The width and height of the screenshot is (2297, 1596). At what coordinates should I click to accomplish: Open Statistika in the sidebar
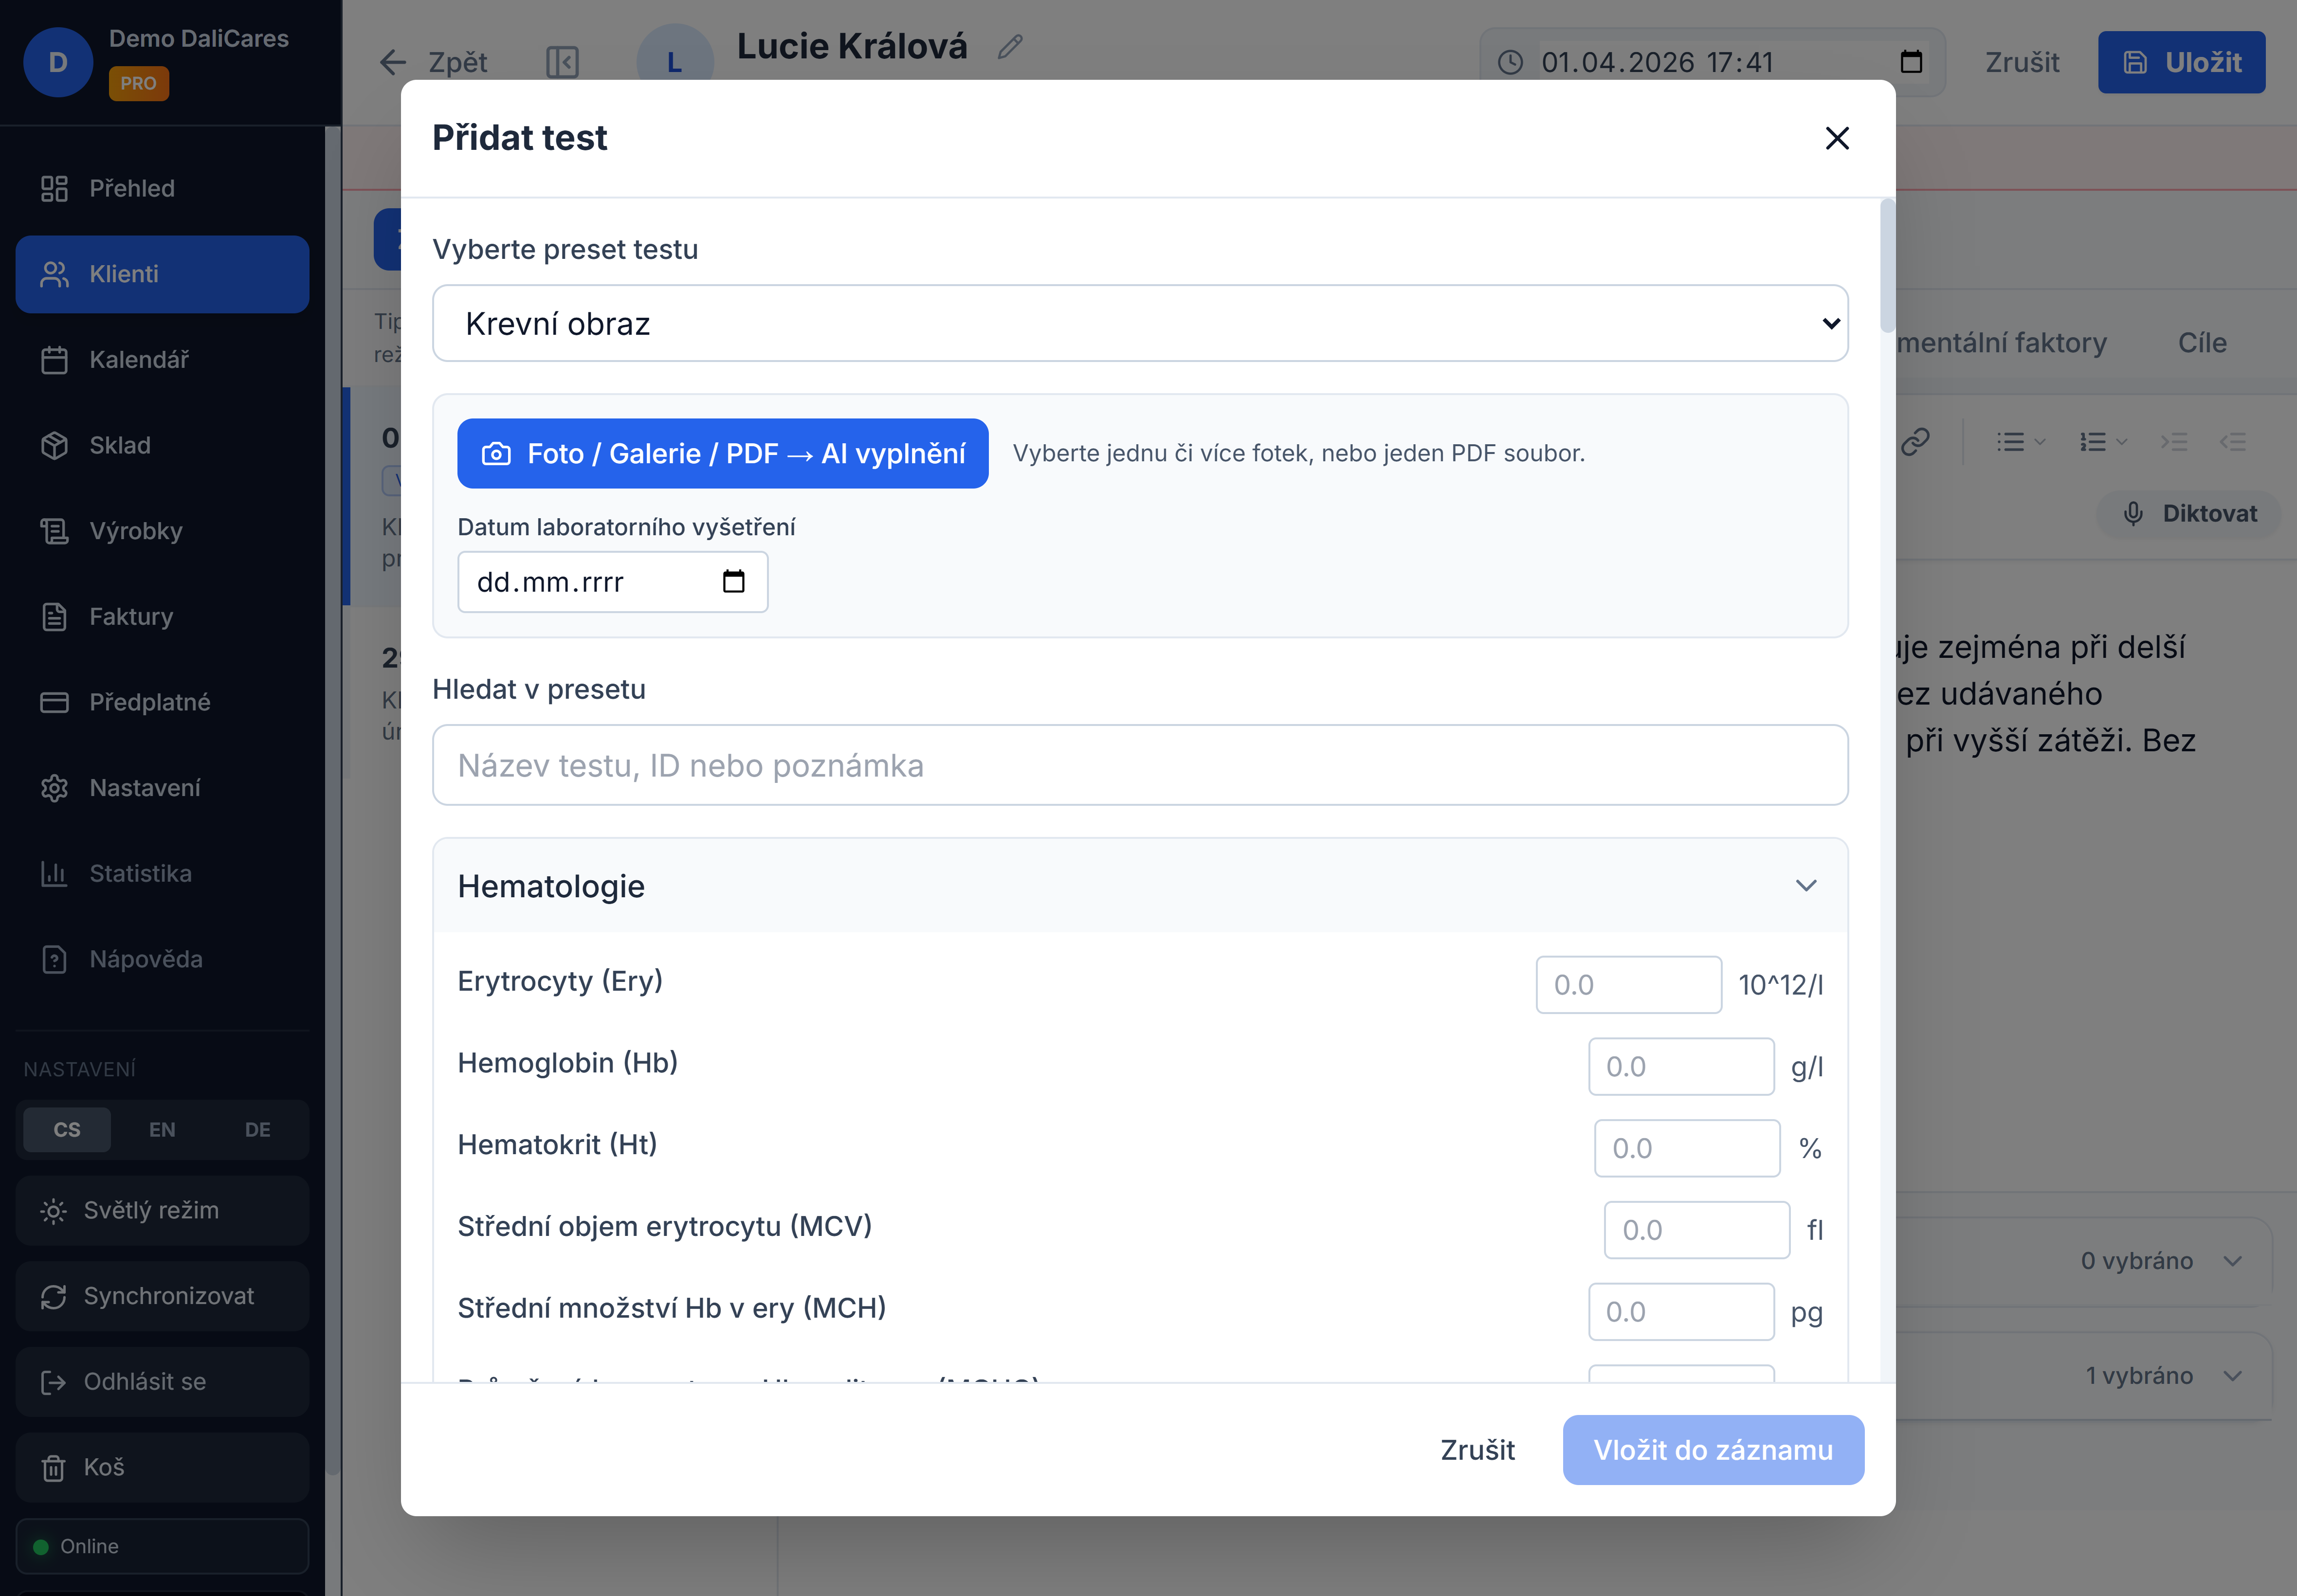tap(140, 873)
